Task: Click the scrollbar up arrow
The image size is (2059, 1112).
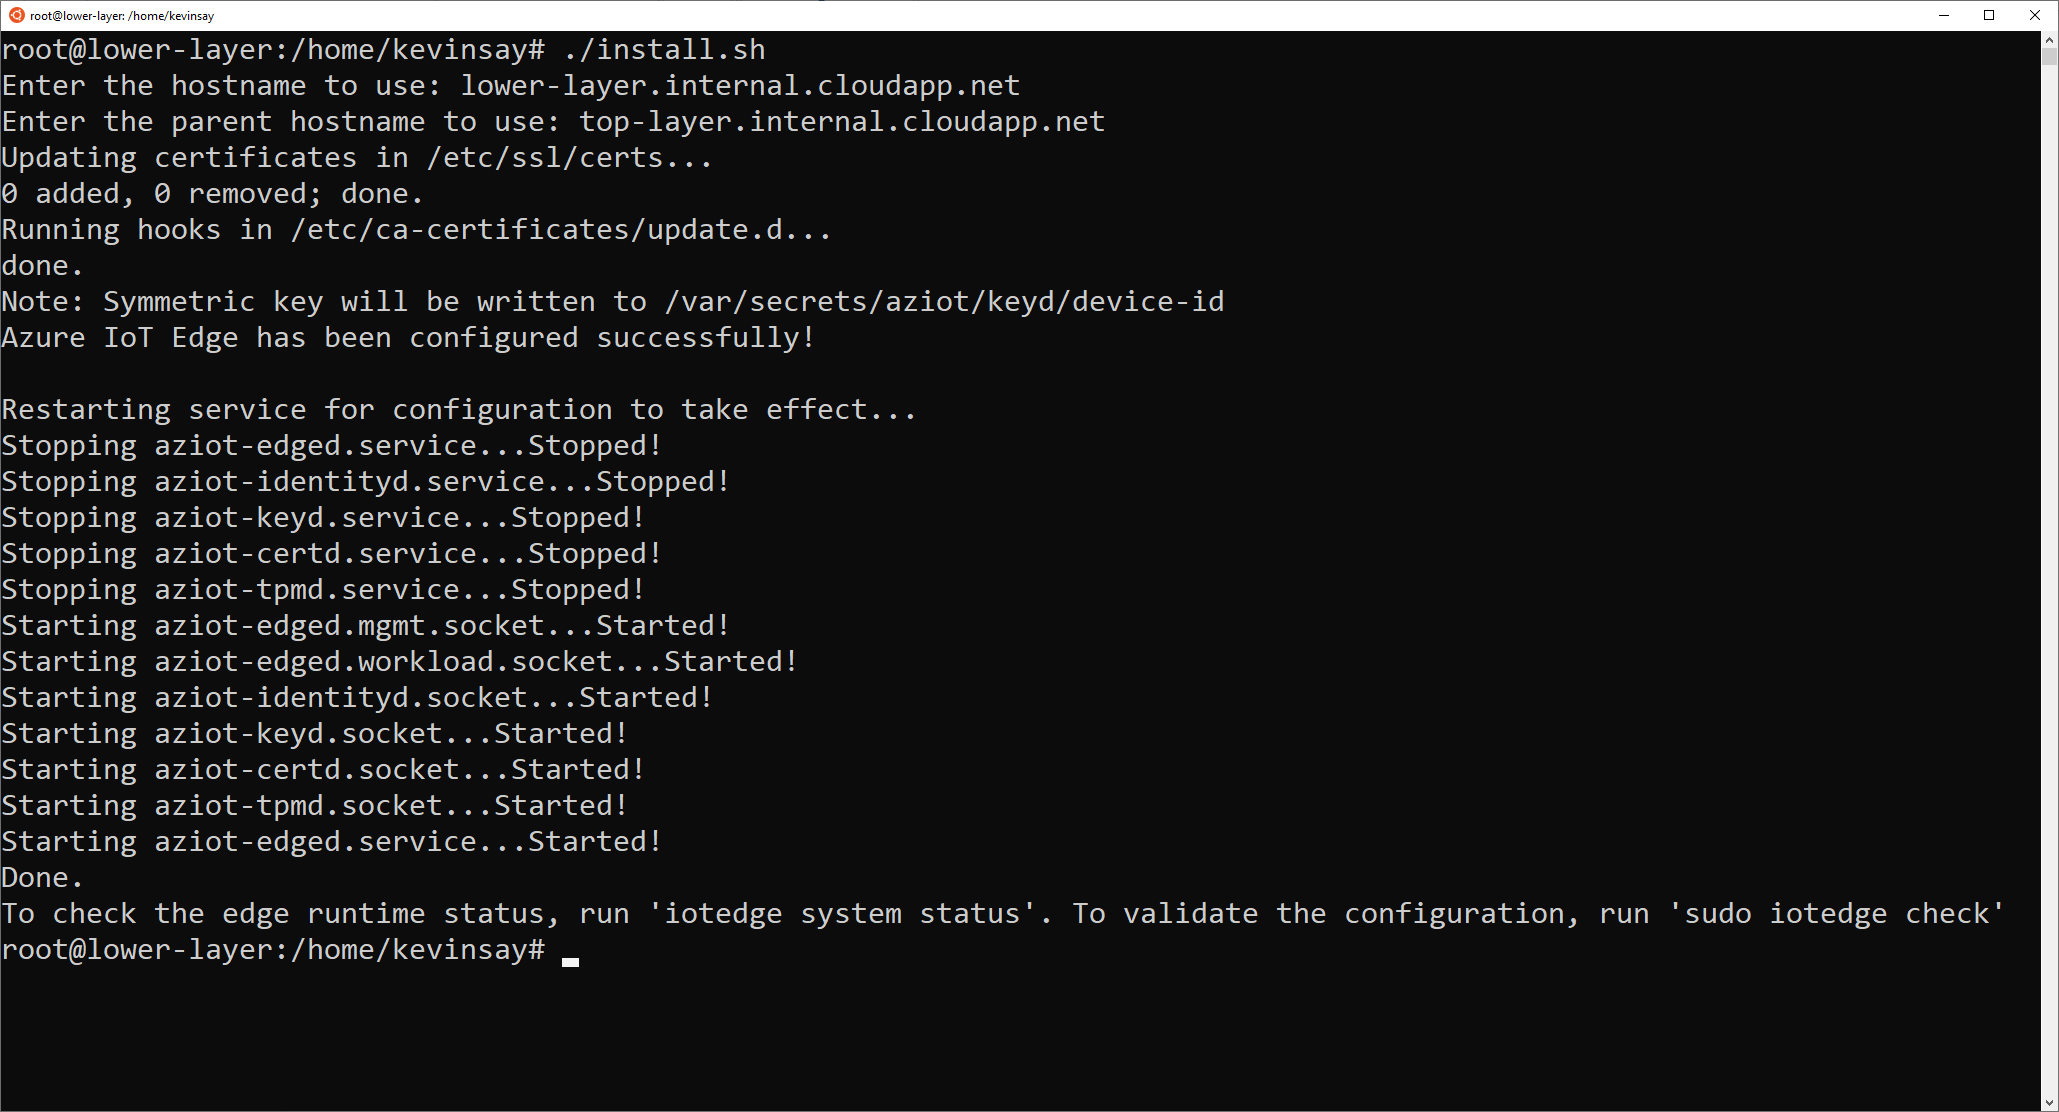Action: pyautogui.click(x=2047, y=42)
